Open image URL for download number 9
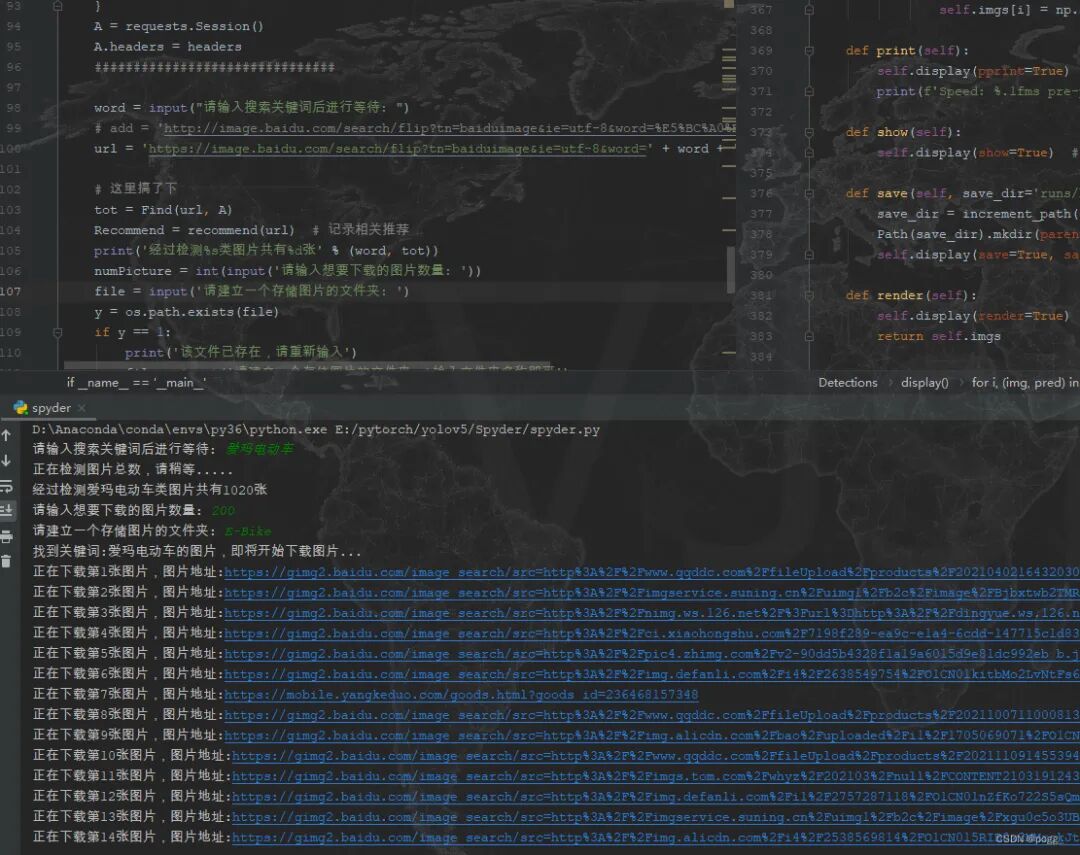 click(x=652, y=735)
